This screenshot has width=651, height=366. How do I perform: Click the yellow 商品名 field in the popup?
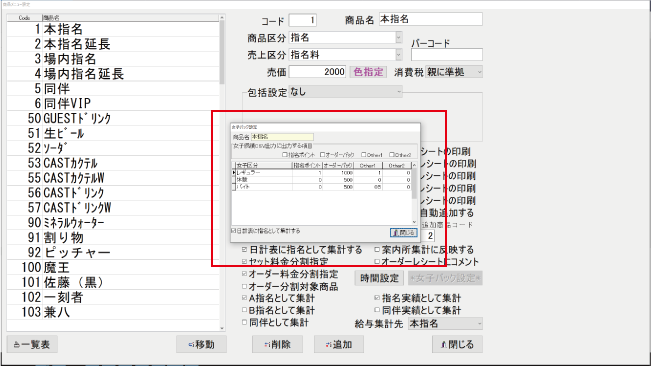pyautogui.click(x=282, y=137)
